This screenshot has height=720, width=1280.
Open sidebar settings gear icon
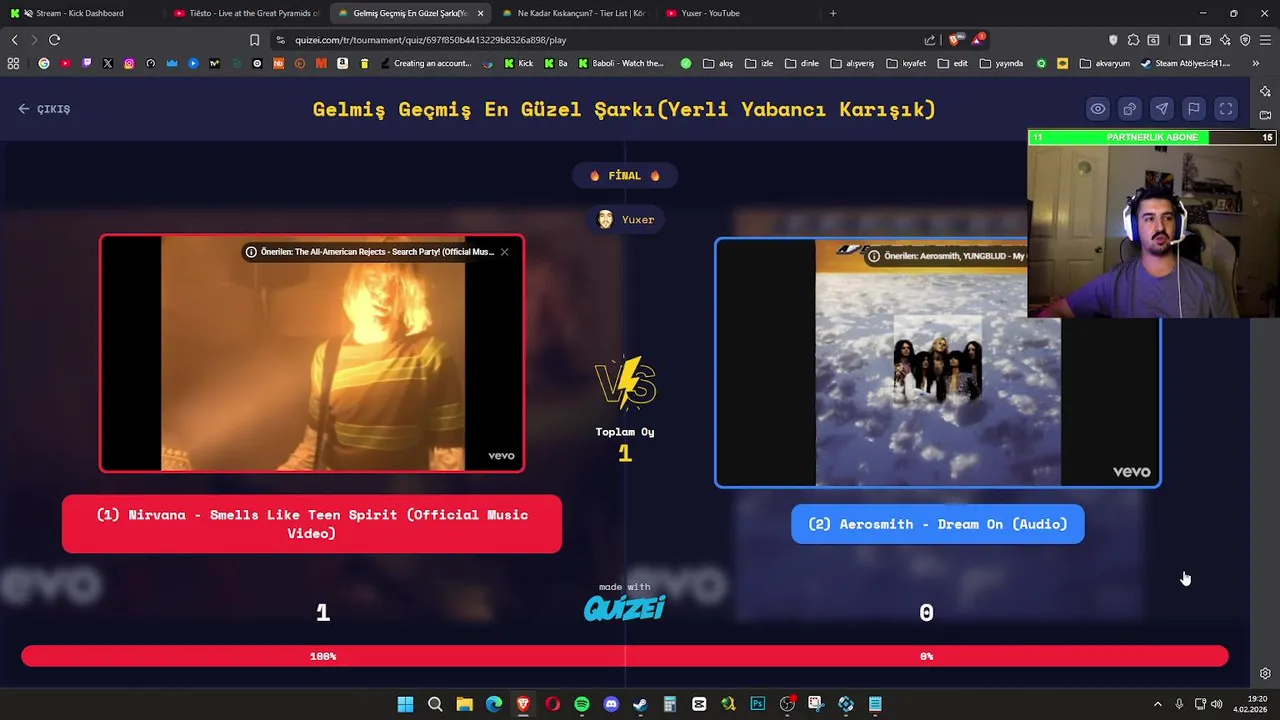(1265, 674)
